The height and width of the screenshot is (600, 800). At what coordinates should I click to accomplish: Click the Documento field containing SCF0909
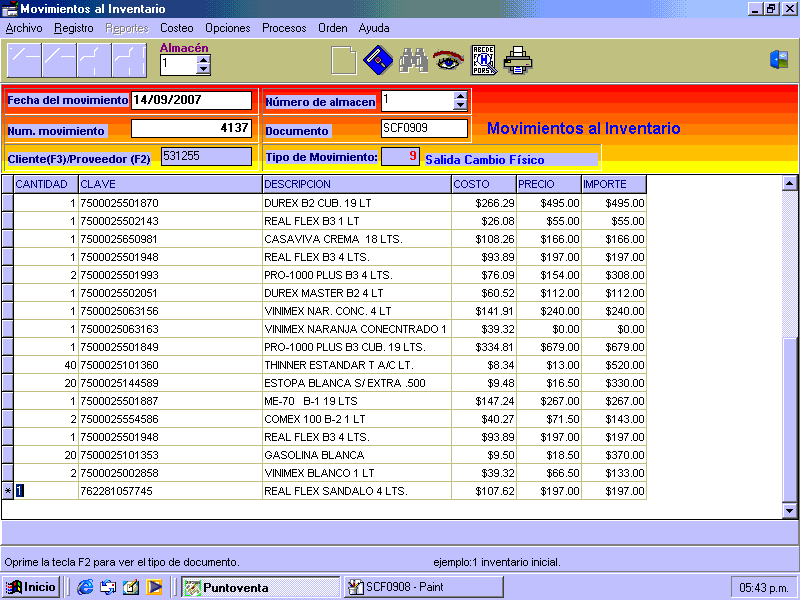pos(424,128)
